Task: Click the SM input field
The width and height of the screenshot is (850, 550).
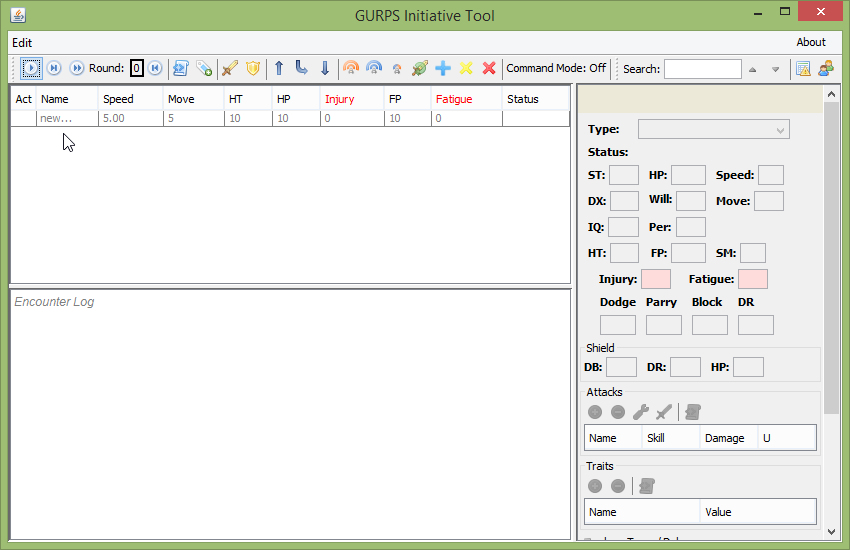Action: point(753,253)
